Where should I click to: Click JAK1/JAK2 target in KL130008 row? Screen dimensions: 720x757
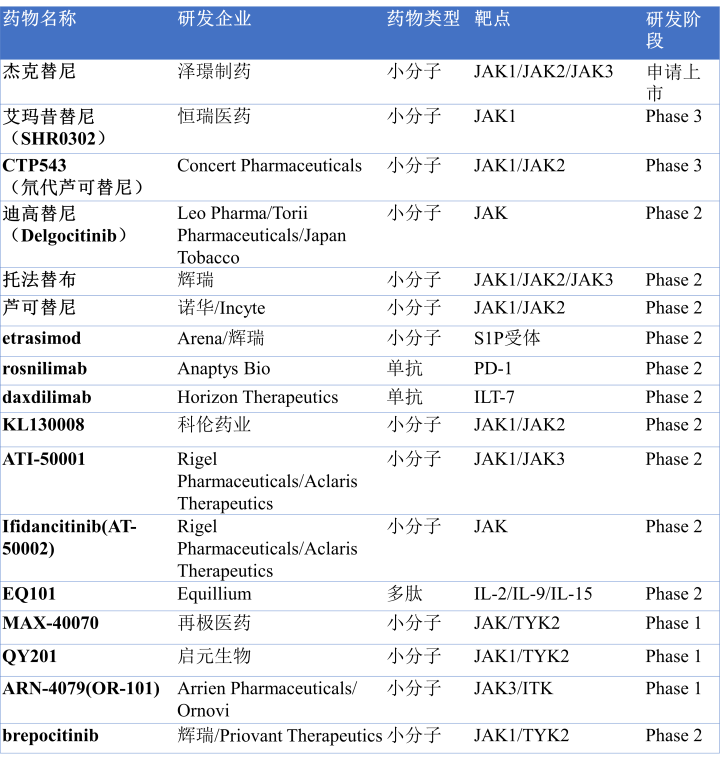point(519,425)
